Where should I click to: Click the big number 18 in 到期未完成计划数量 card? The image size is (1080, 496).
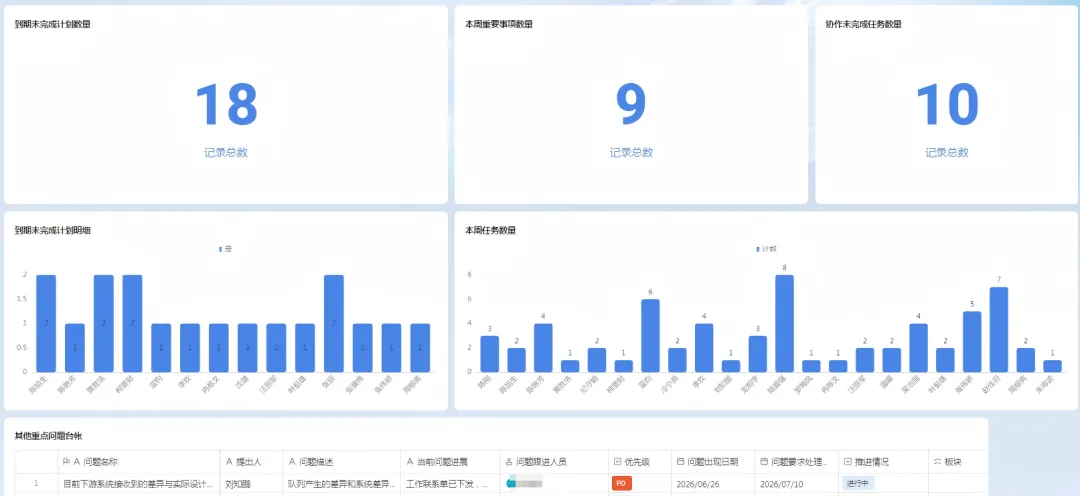coord(226,105)
